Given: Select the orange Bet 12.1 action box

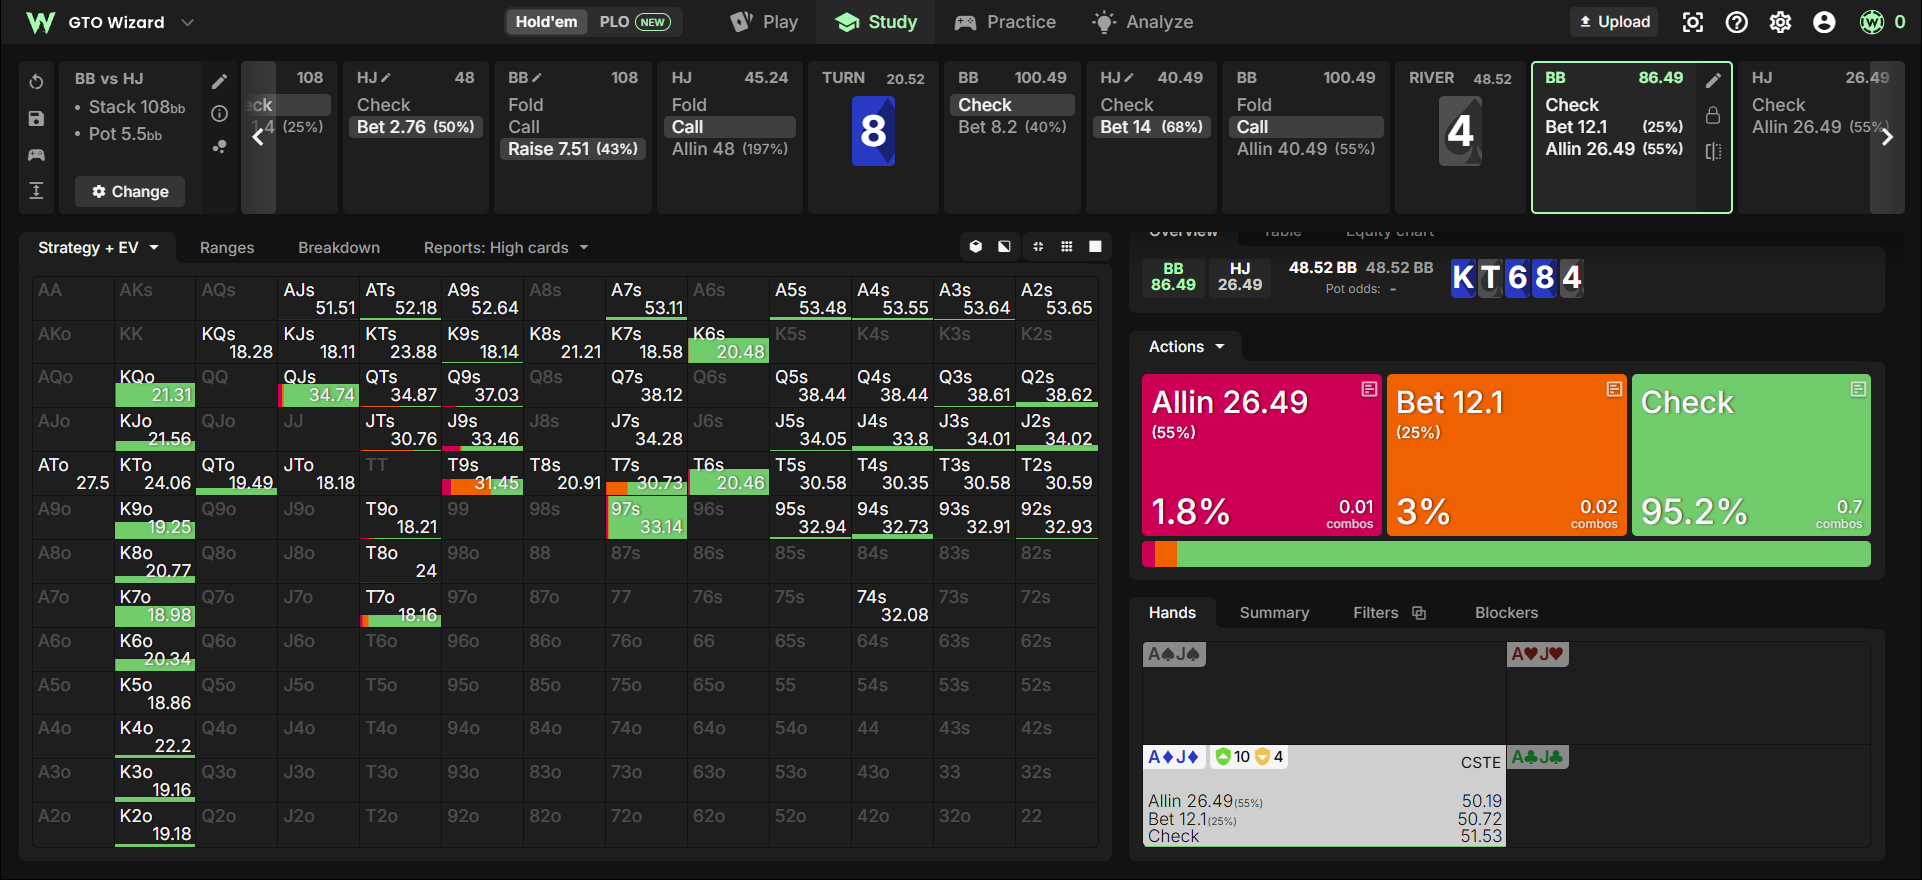Looking at the screenshot, I should coord(1507,455).
